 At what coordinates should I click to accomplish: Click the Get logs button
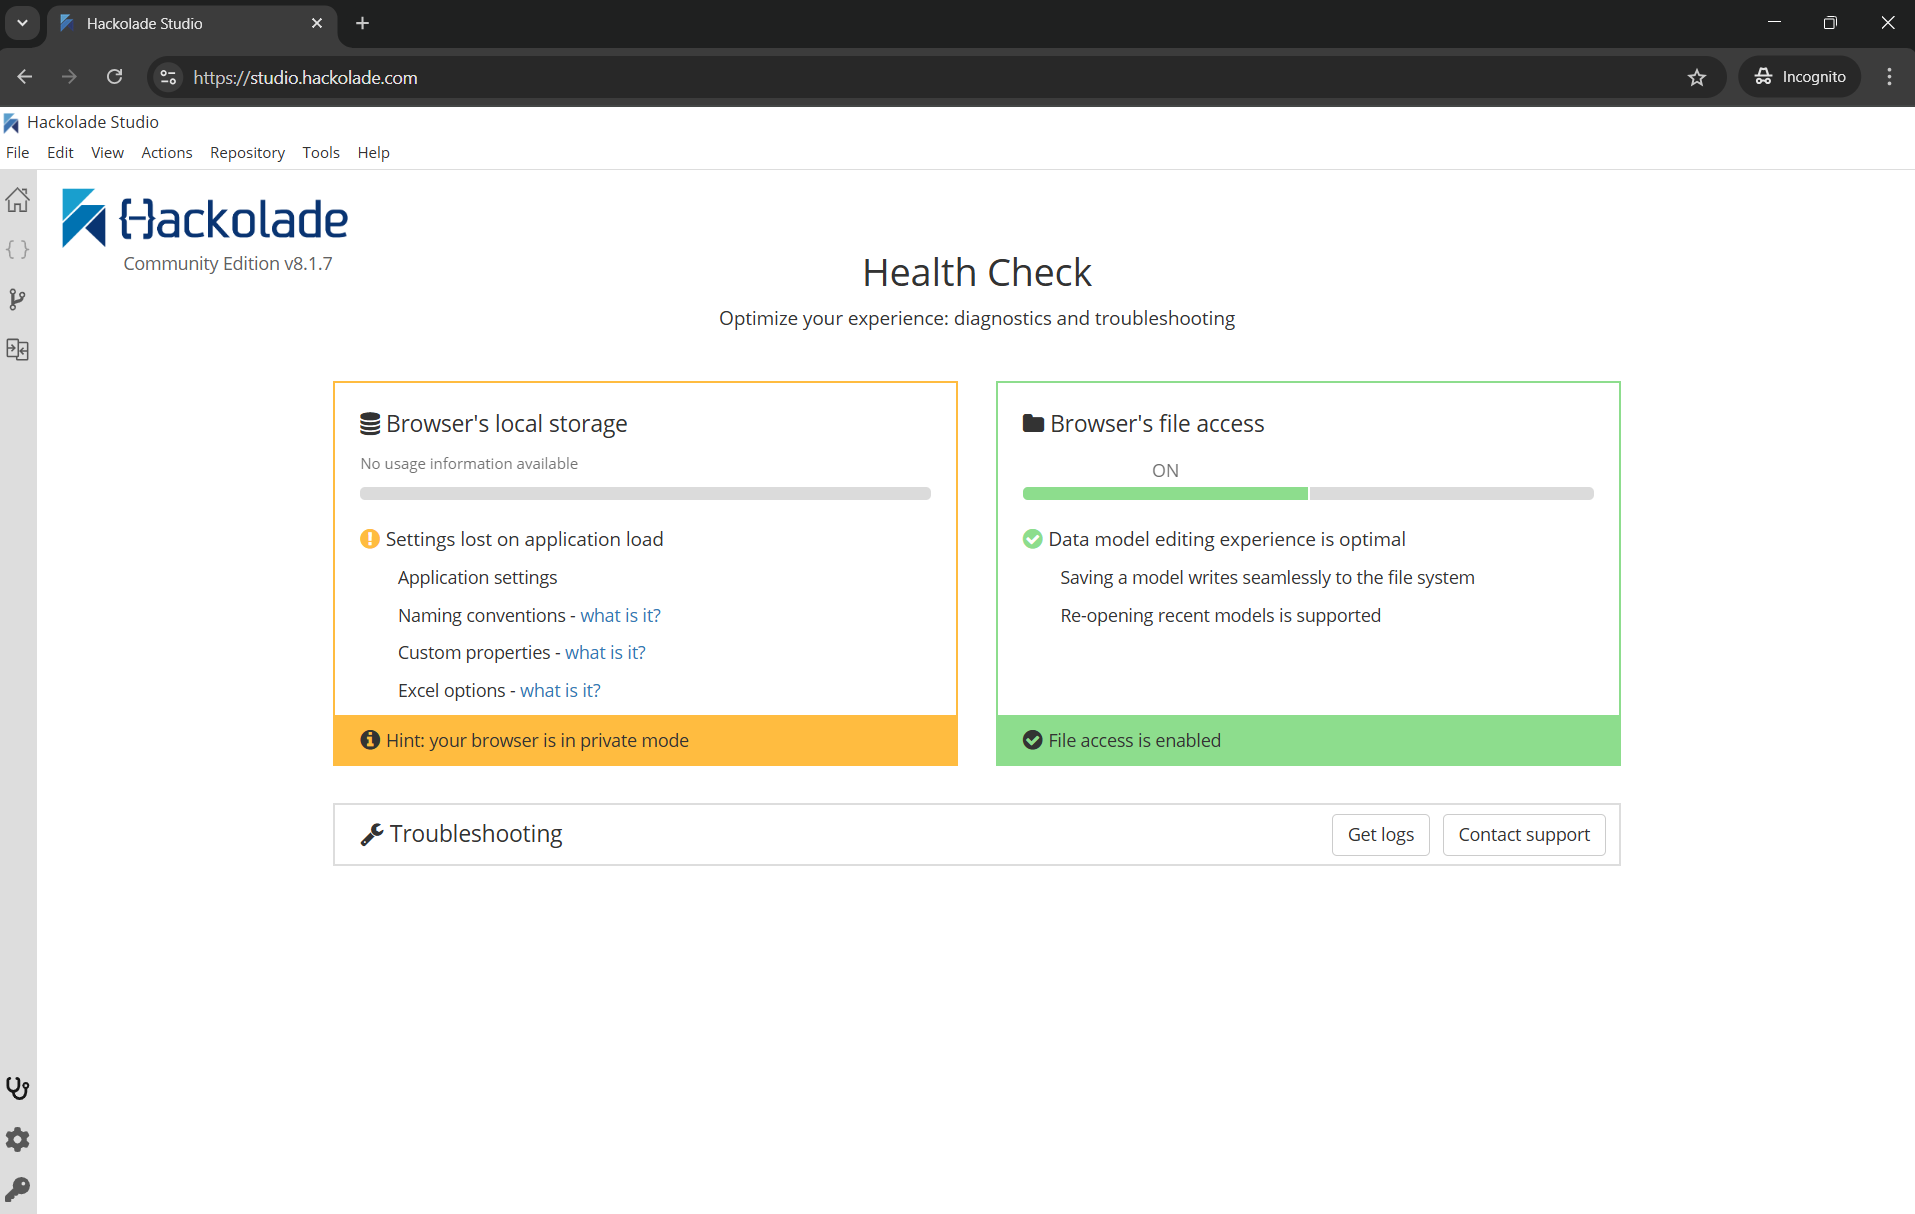pos(1380,834)
